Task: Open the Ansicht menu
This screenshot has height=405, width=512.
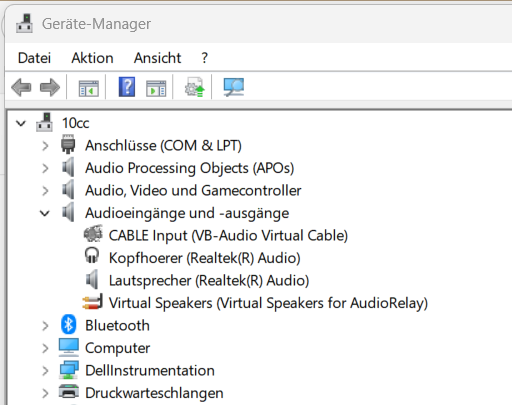Action: pos(157,58)
